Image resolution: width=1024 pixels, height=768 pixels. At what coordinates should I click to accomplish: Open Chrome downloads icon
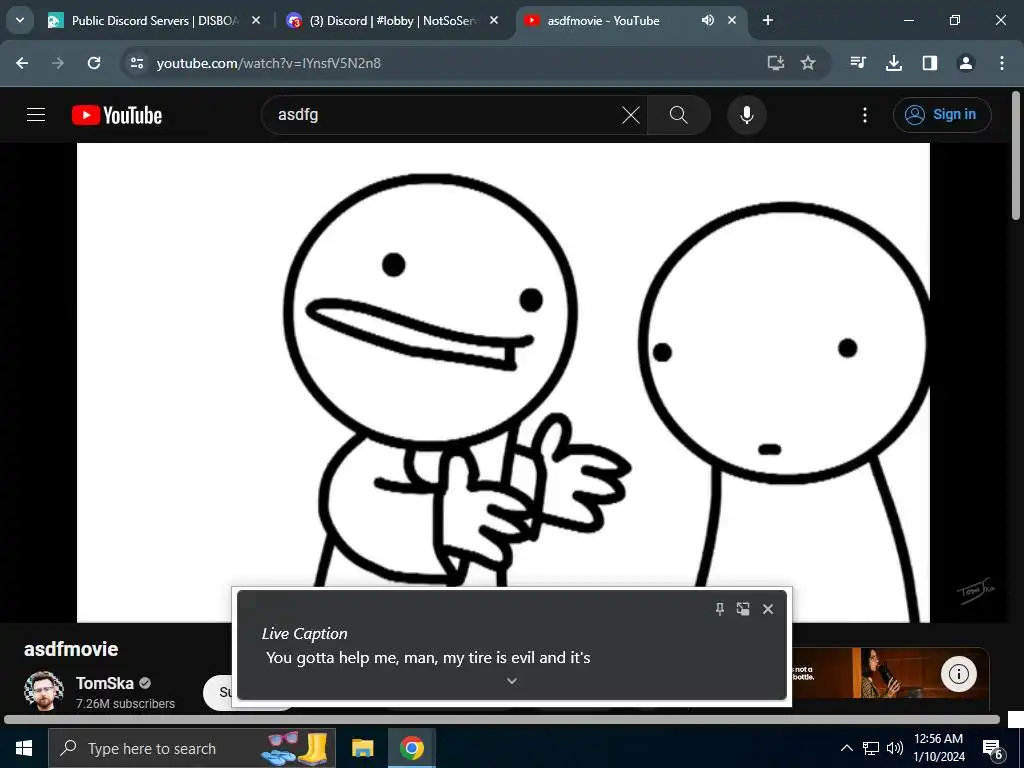[x=893, y=63]
